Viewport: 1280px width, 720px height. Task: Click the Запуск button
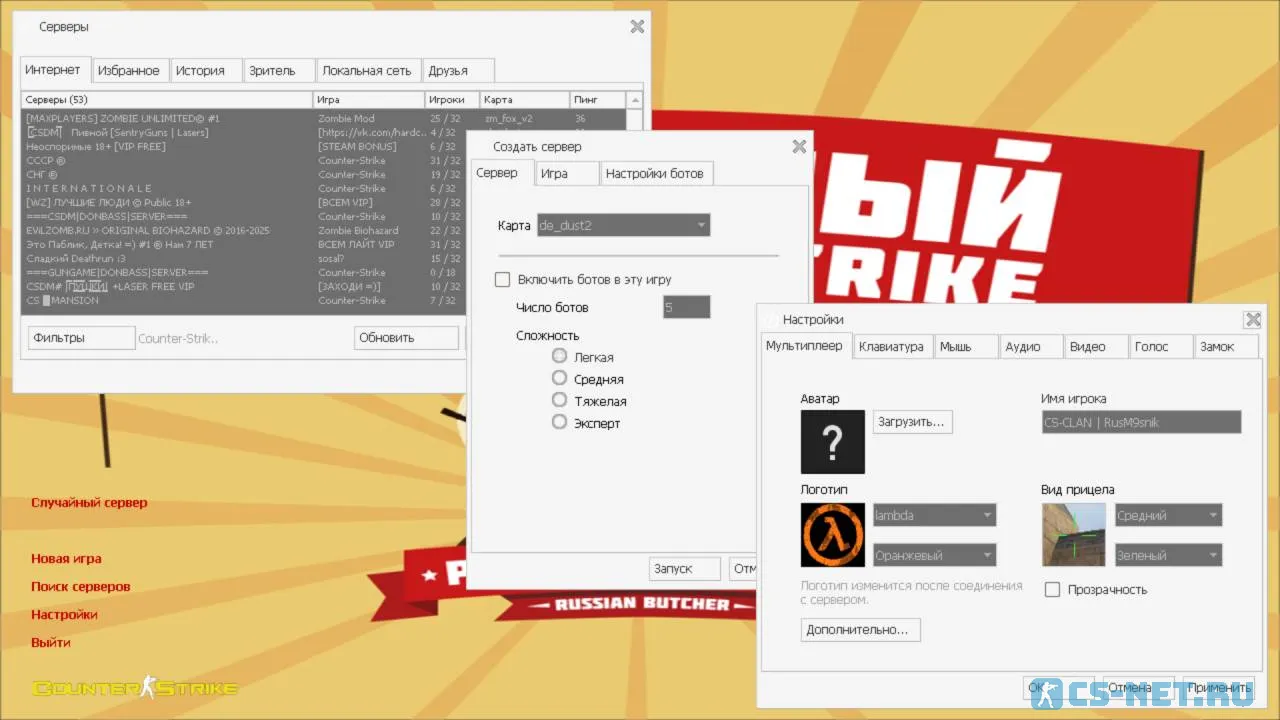coord(684,568)
